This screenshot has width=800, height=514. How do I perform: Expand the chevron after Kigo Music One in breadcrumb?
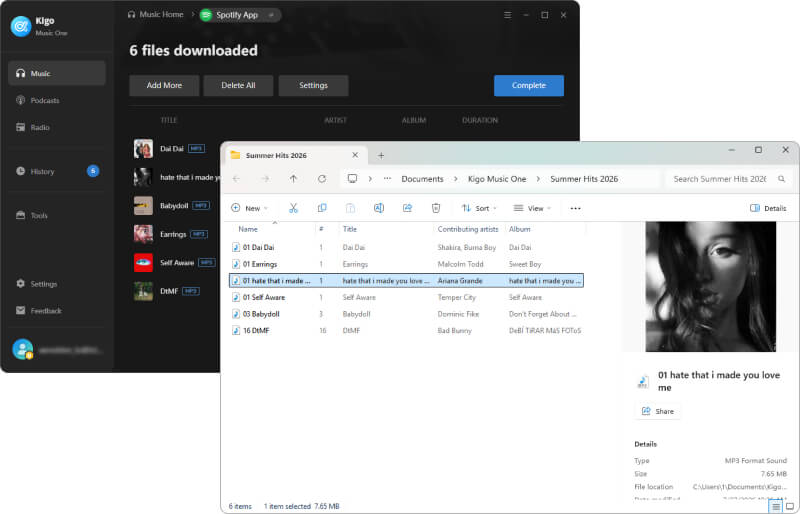point(538,179)
